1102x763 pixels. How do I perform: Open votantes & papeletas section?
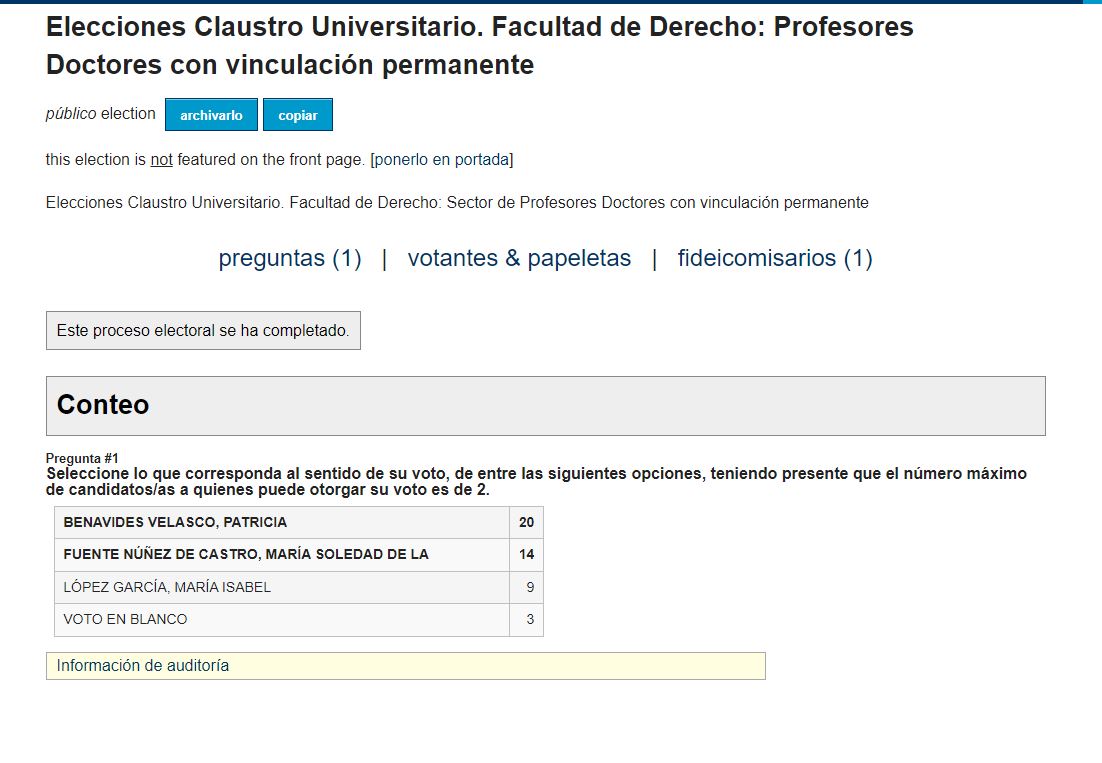point(519,258)
